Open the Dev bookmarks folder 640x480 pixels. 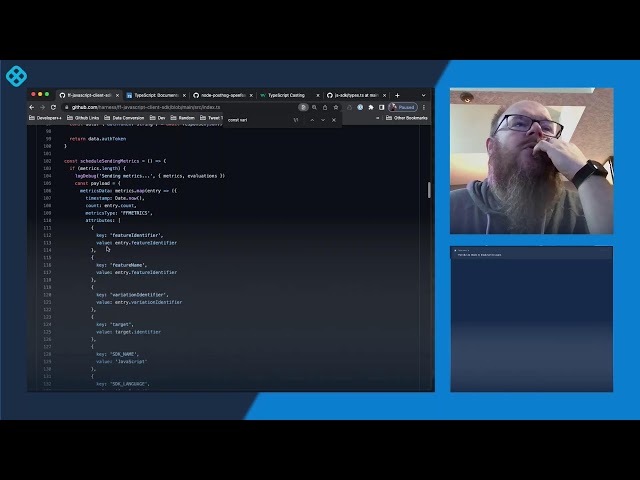[x=158, y=118]
